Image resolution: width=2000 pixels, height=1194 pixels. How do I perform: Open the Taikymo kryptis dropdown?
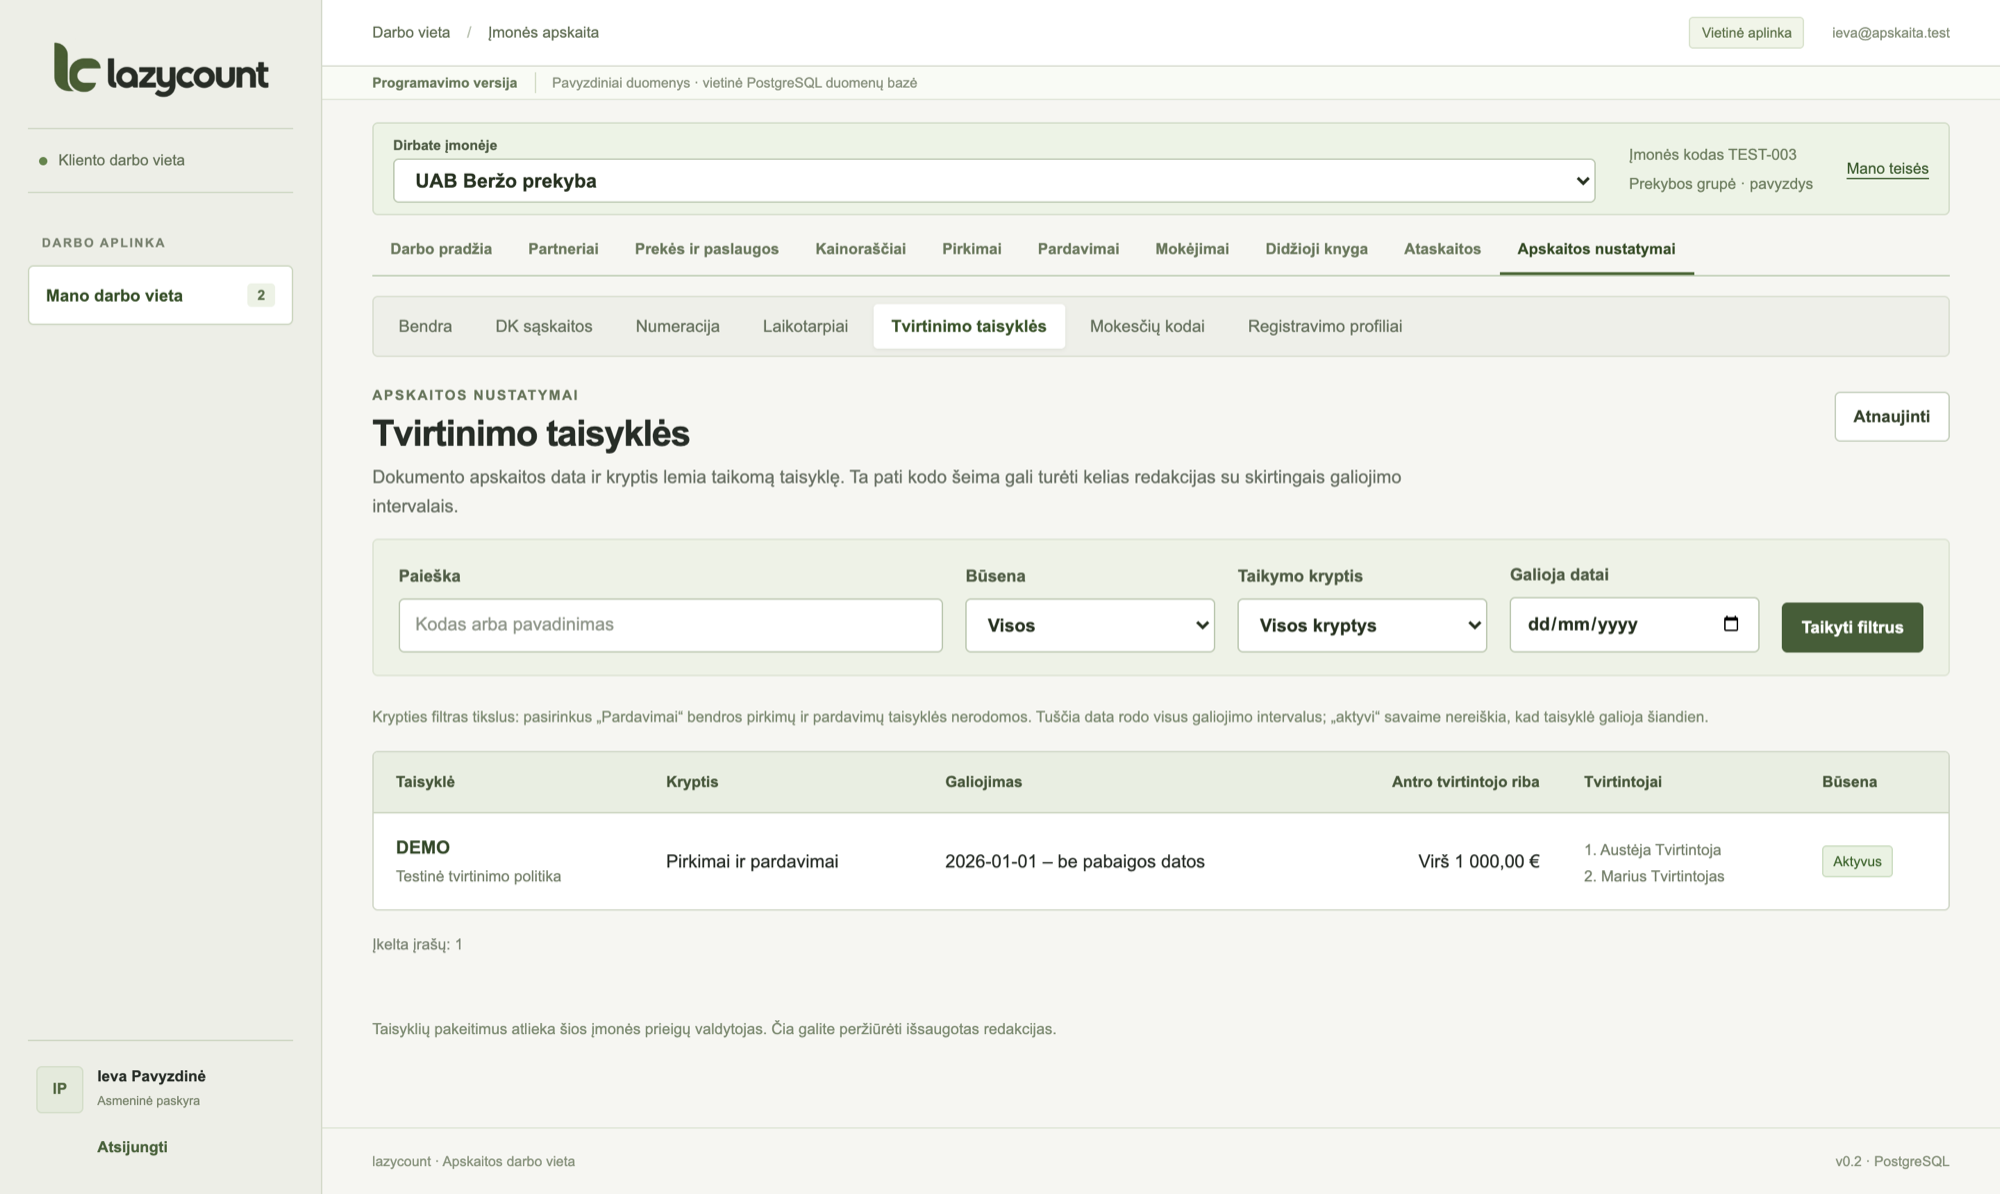click(1362, 625)
